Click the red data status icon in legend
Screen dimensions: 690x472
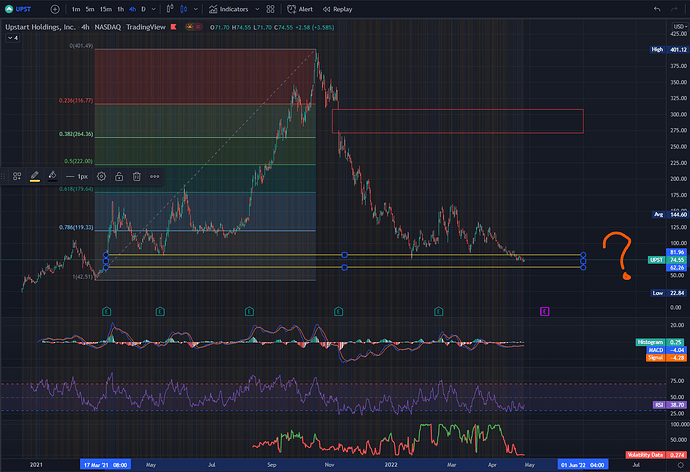(198, 27)
